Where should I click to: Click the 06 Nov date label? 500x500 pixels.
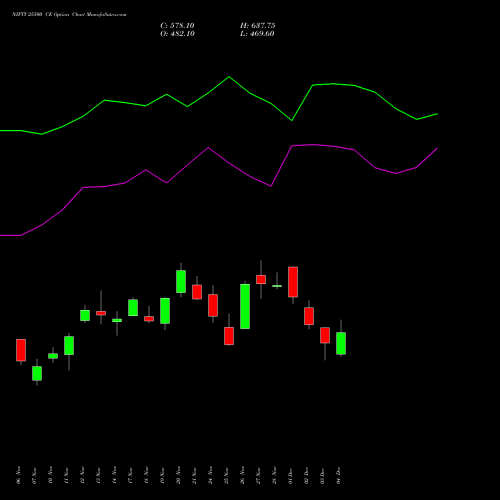pos(18,475)
